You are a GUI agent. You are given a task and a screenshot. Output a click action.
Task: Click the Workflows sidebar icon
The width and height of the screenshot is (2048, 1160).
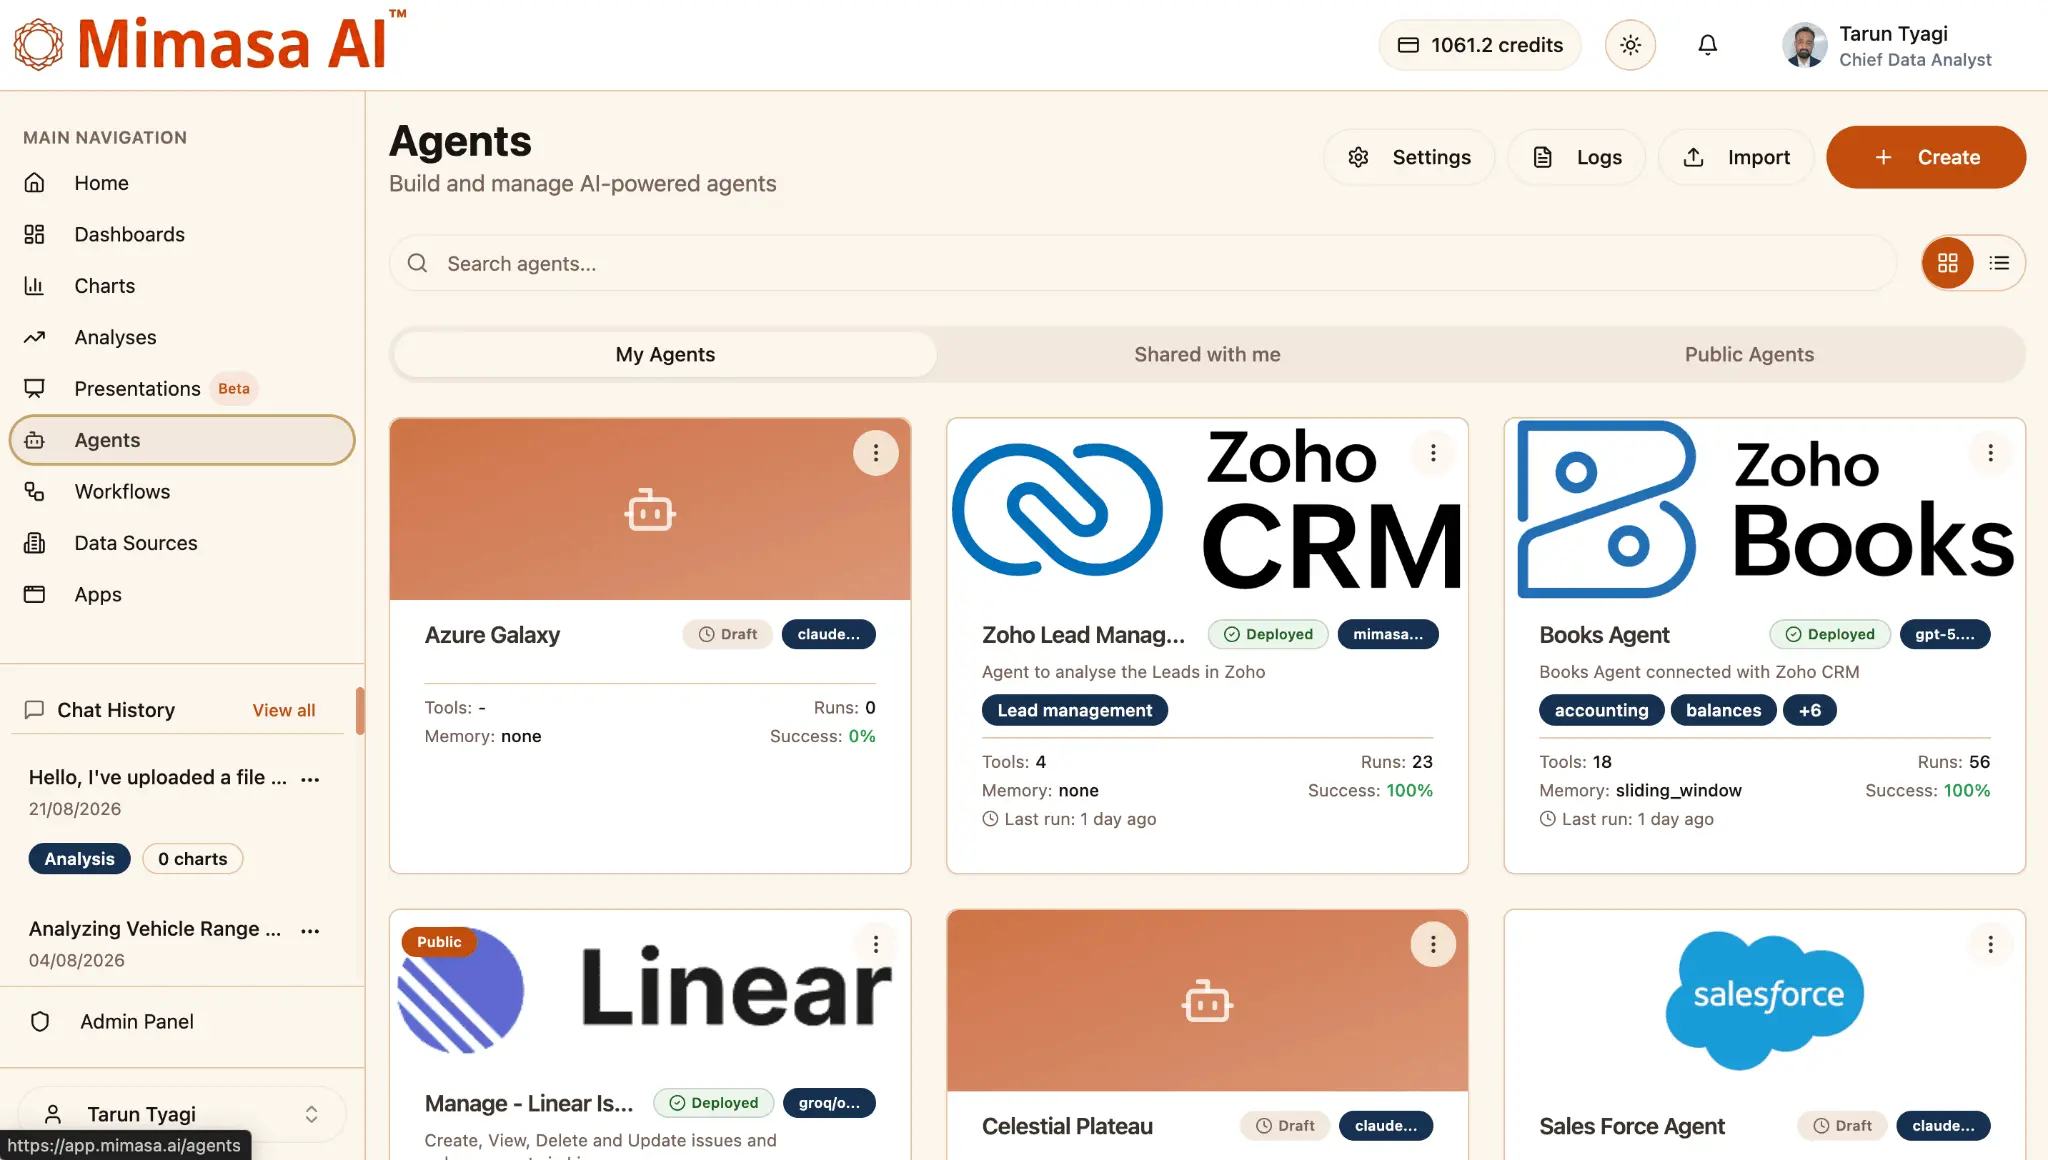35,492
